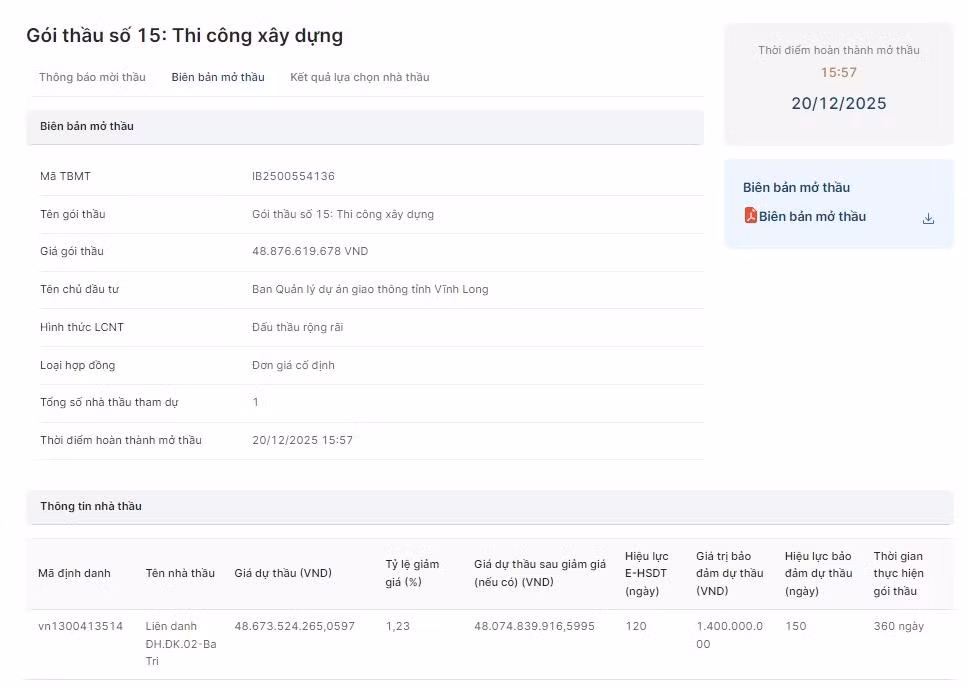The height and width of the screenshot is (688, 968).
Task: Click the Thông tin nhà thầu section header
Action: coord(91,506)
